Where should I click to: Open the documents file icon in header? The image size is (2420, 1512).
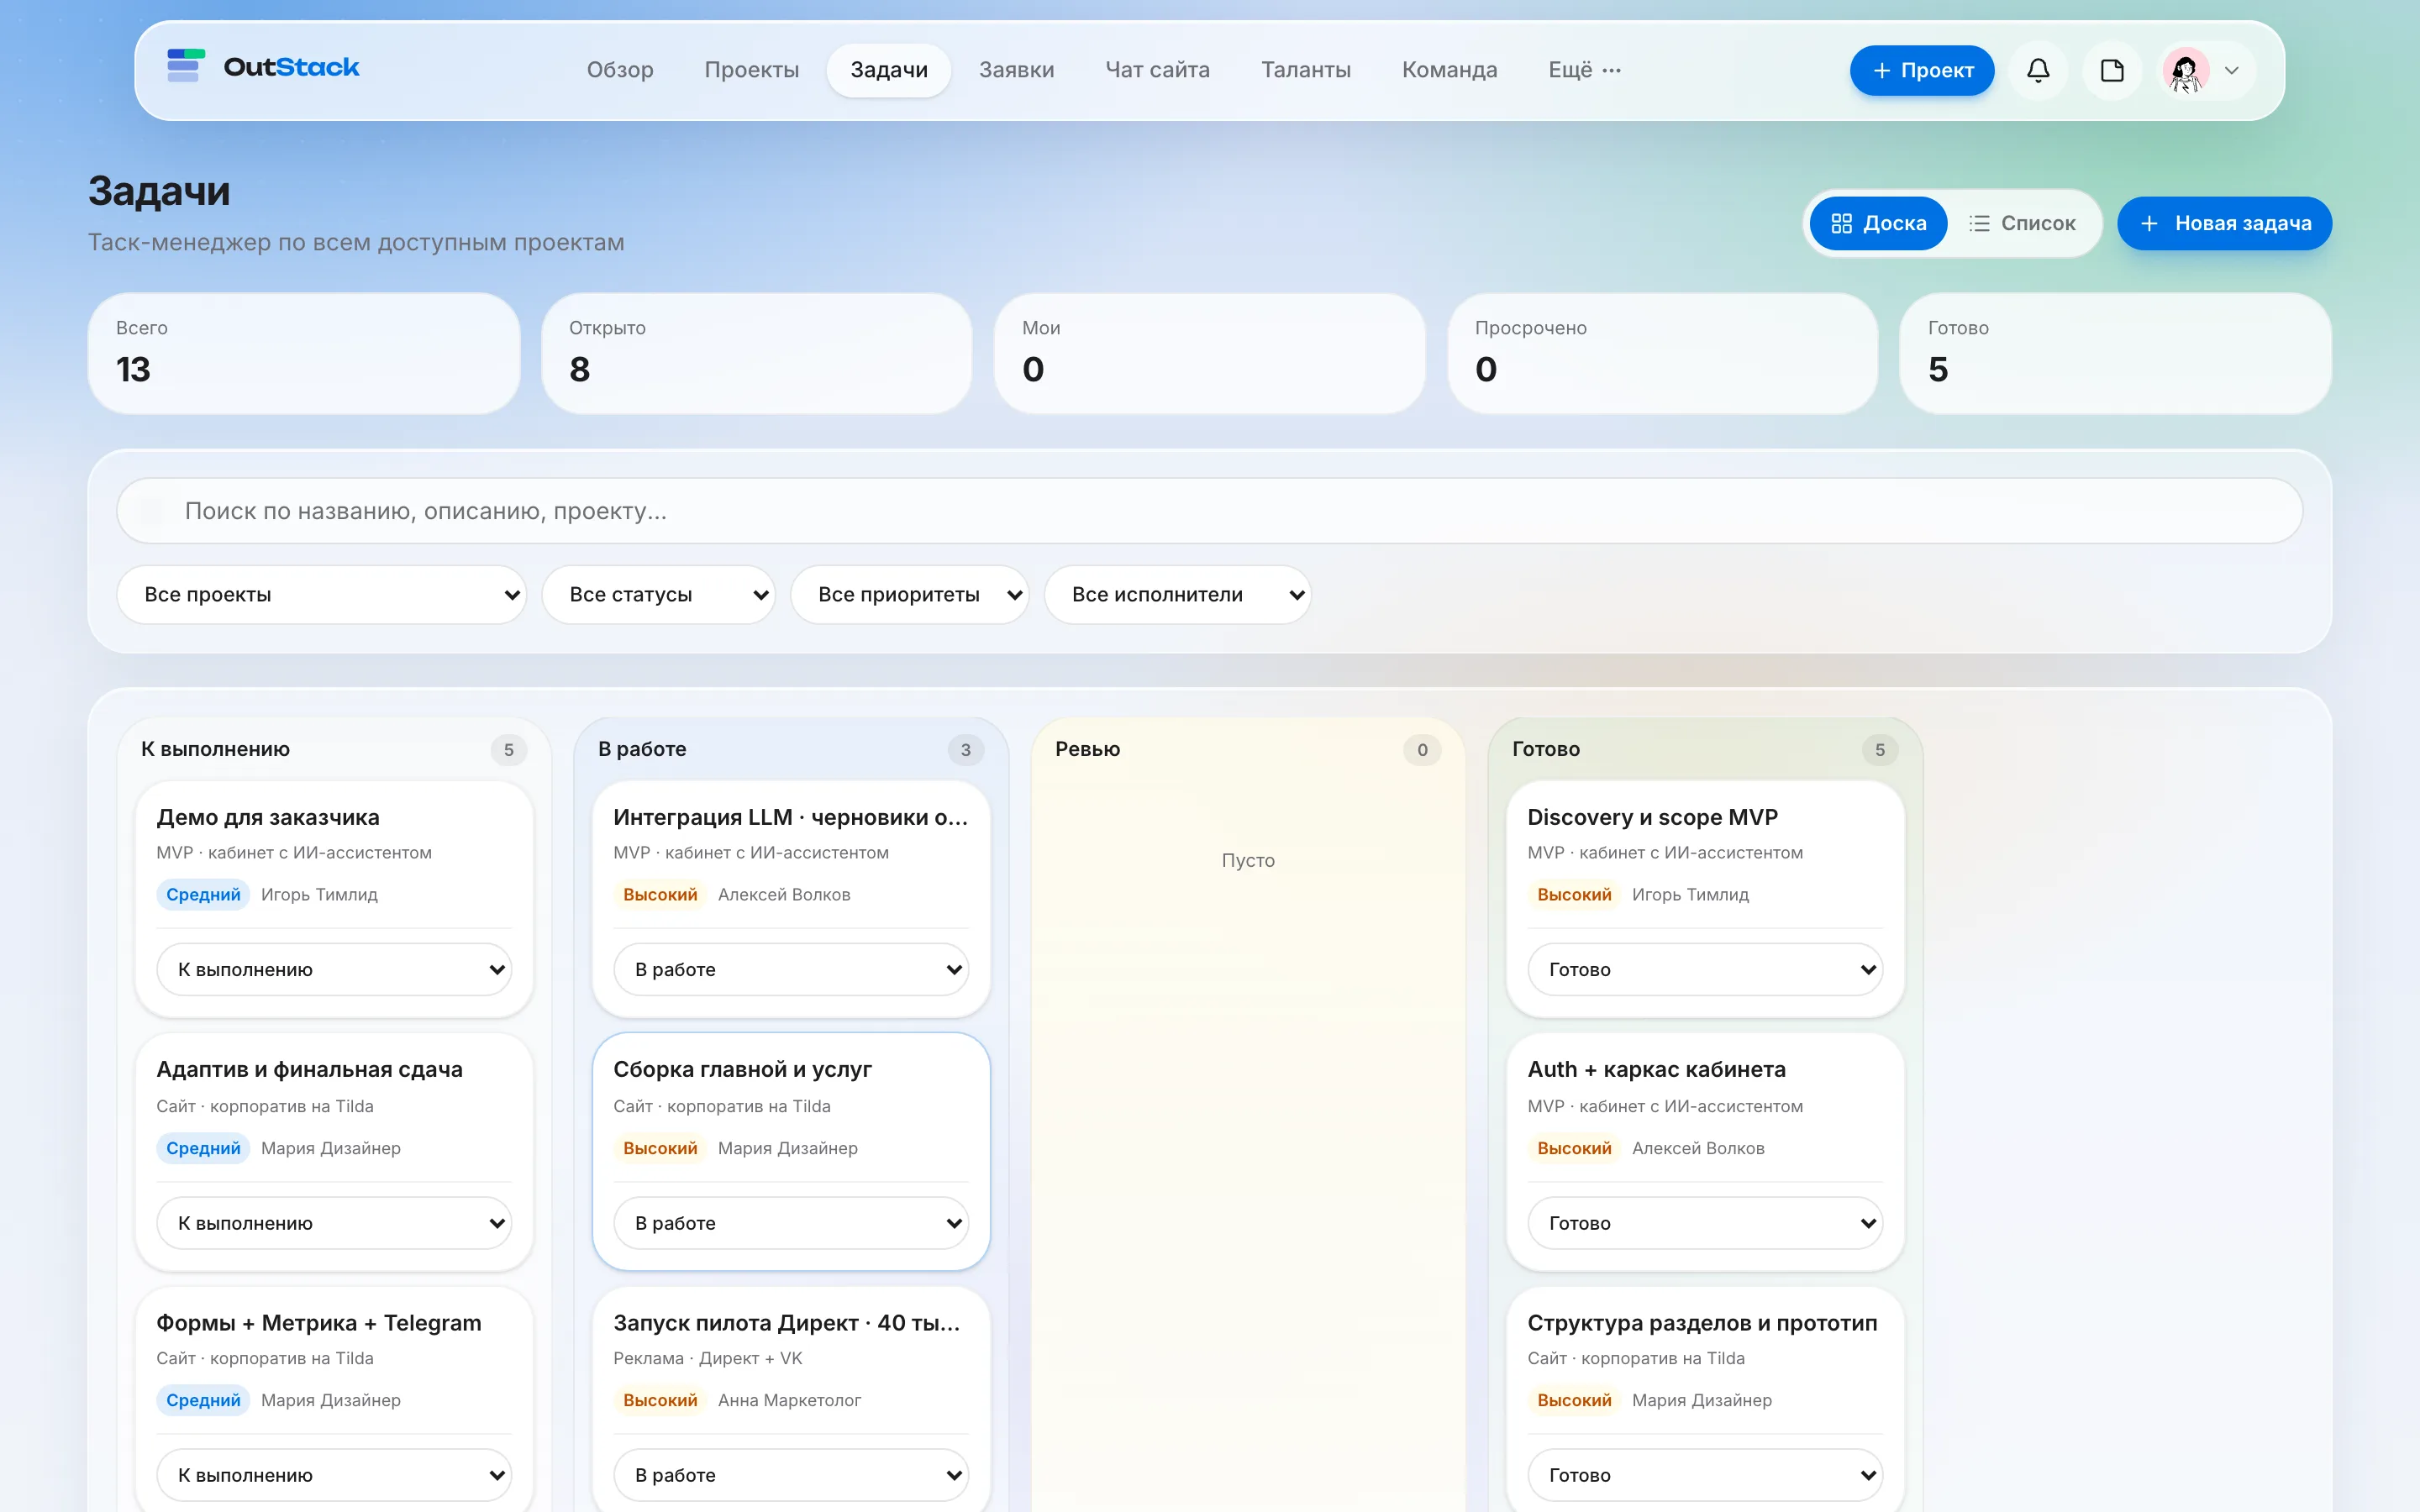(x=2112, y=70)
